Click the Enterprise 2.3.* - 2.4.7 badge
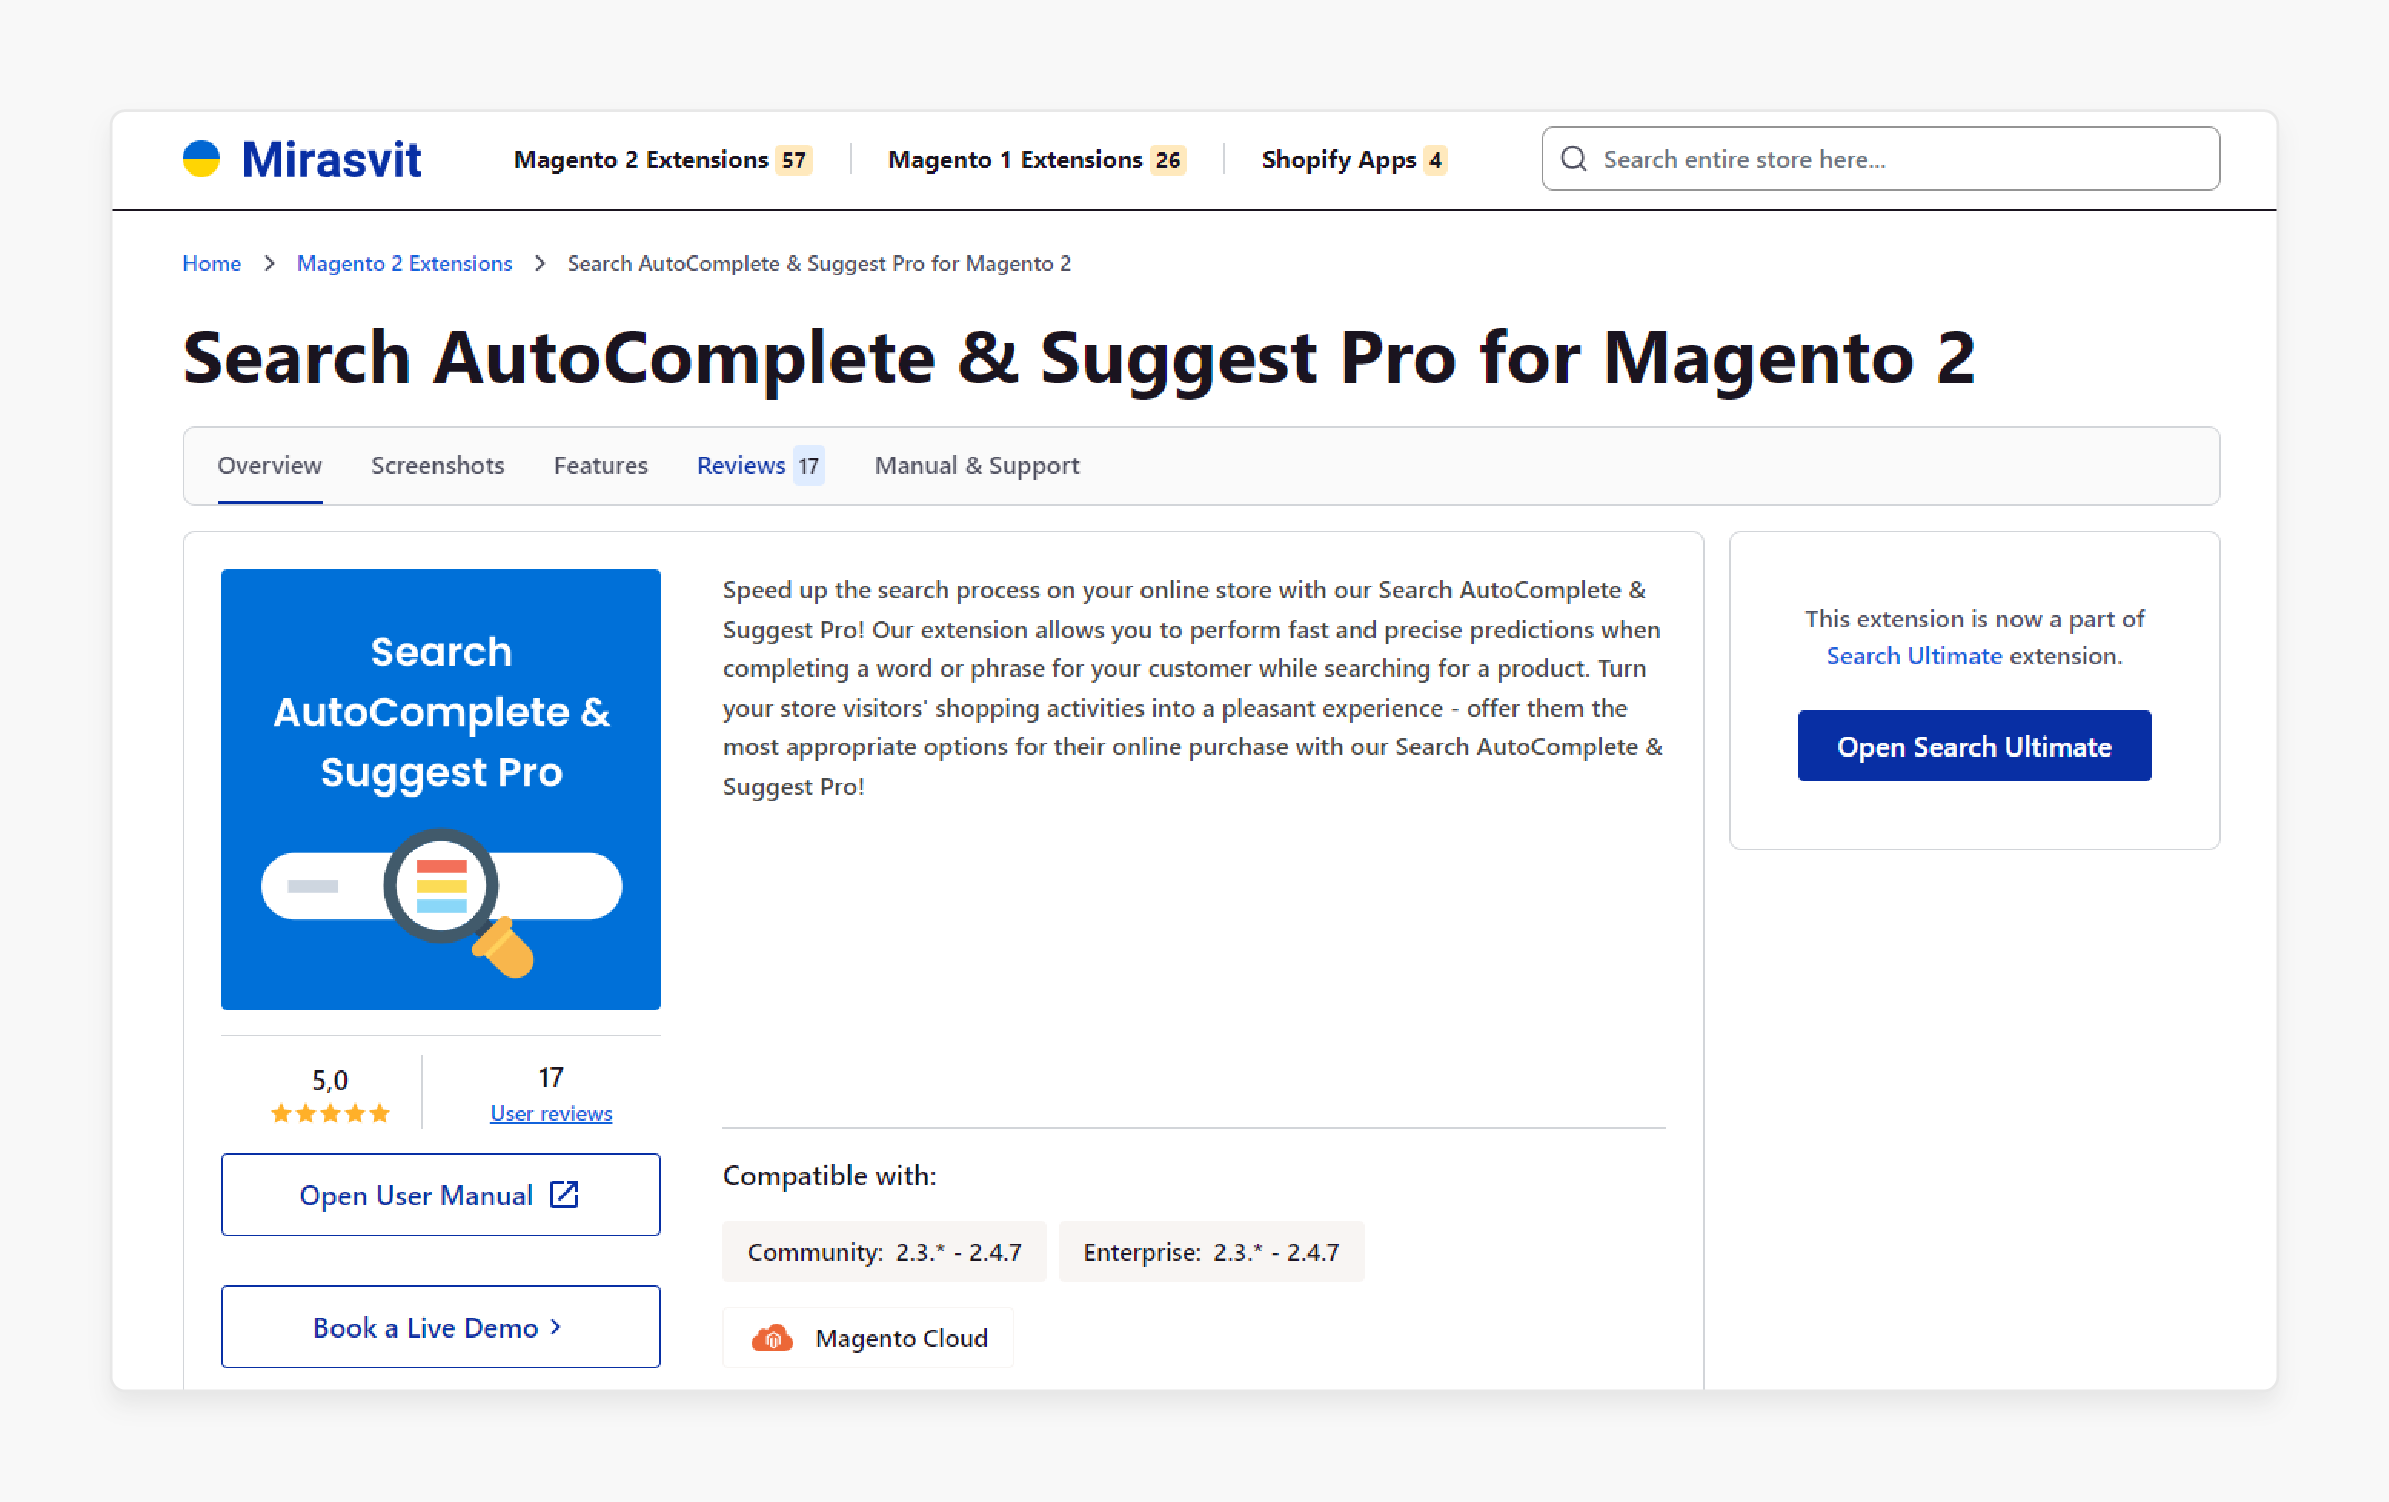2389x1502 pixels. (1211, 1252)
